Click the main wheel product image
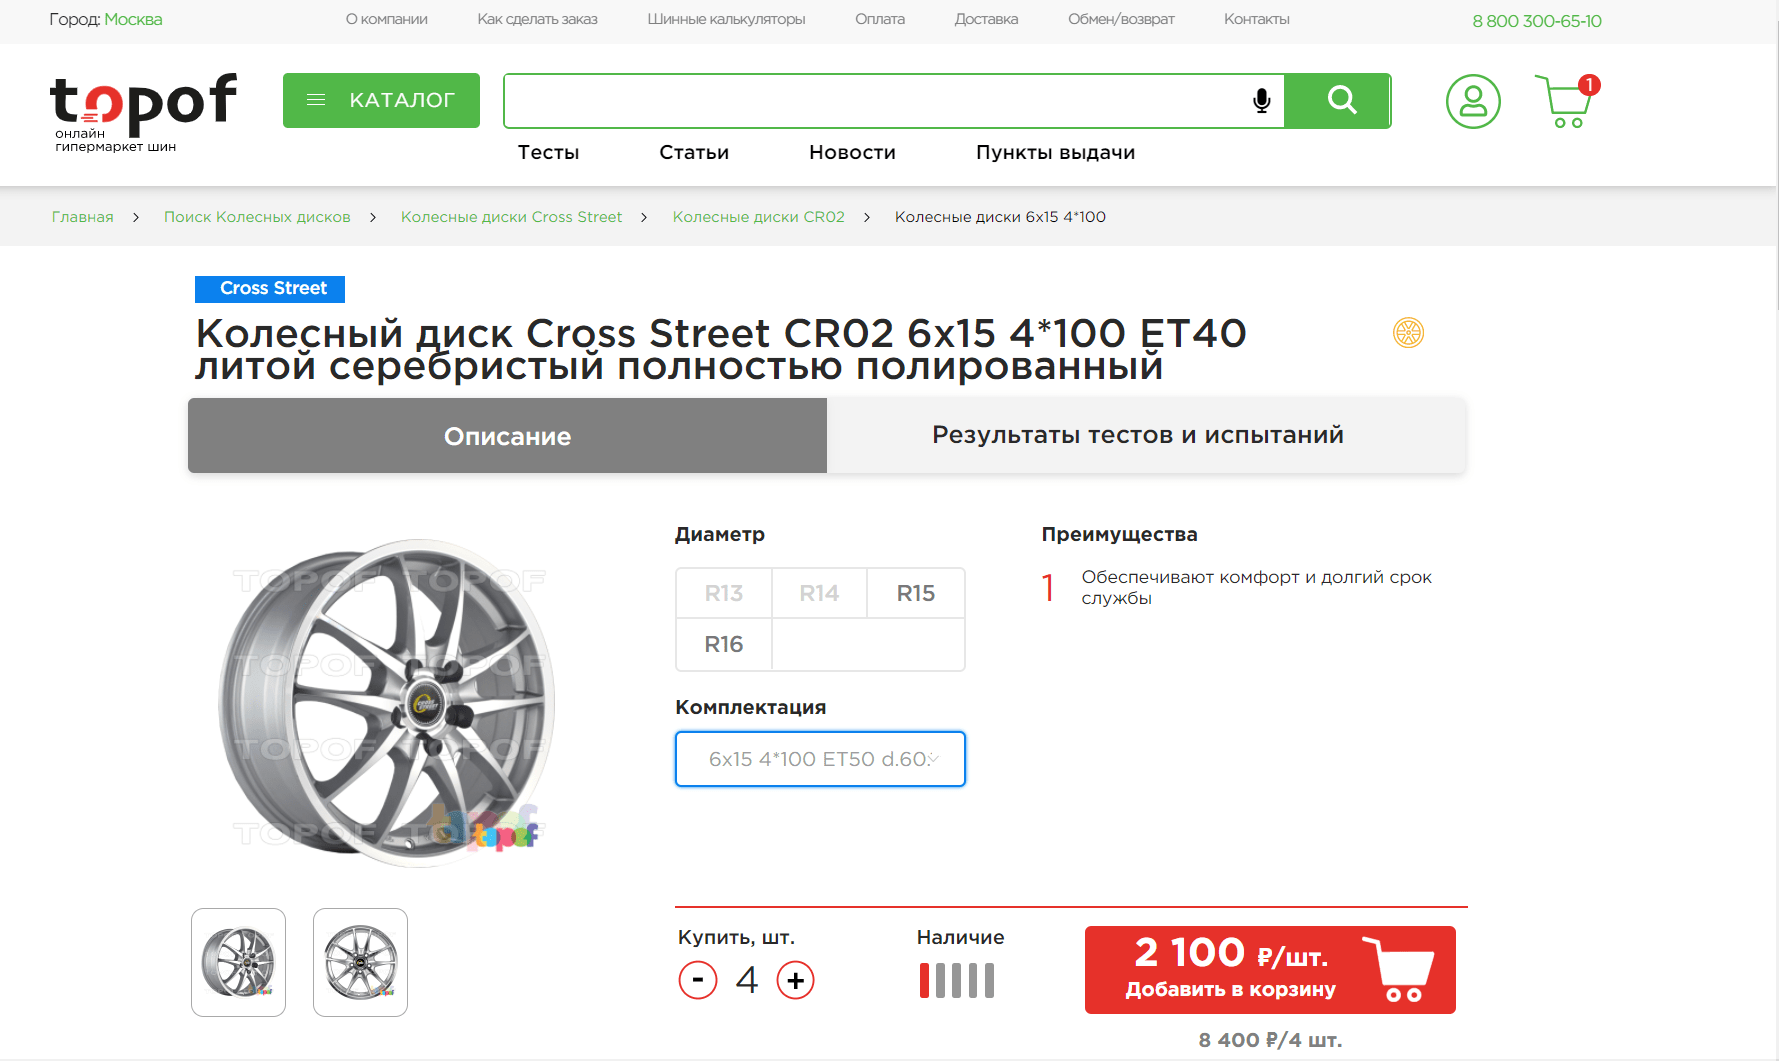The height and width of the screenshot is (1061, 1779). [x=387, y=703]
